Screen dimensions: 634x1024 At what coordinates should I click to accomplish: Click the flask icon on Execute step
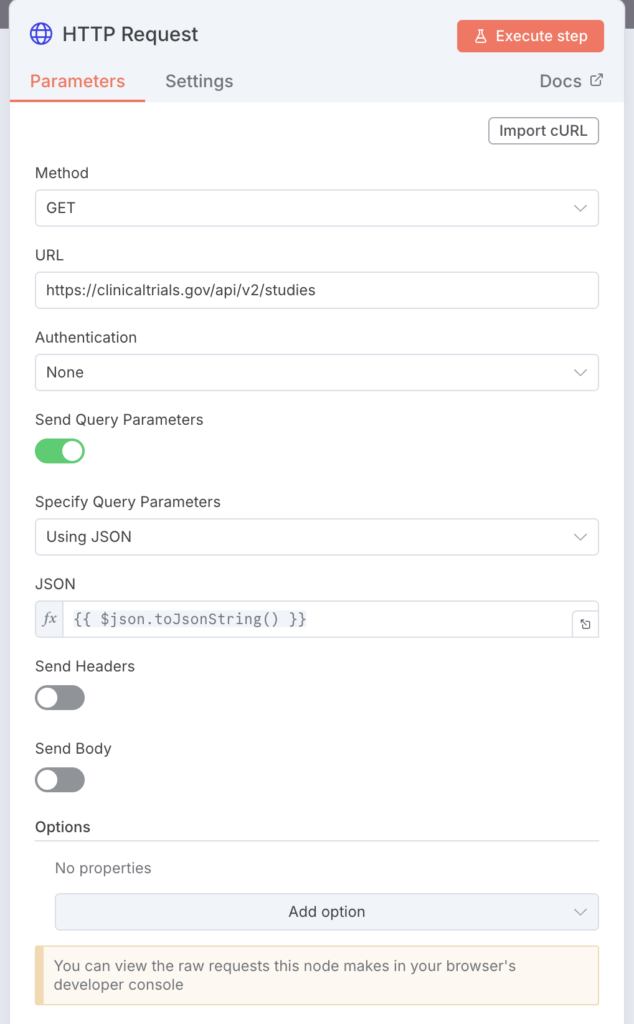point(480,36)
